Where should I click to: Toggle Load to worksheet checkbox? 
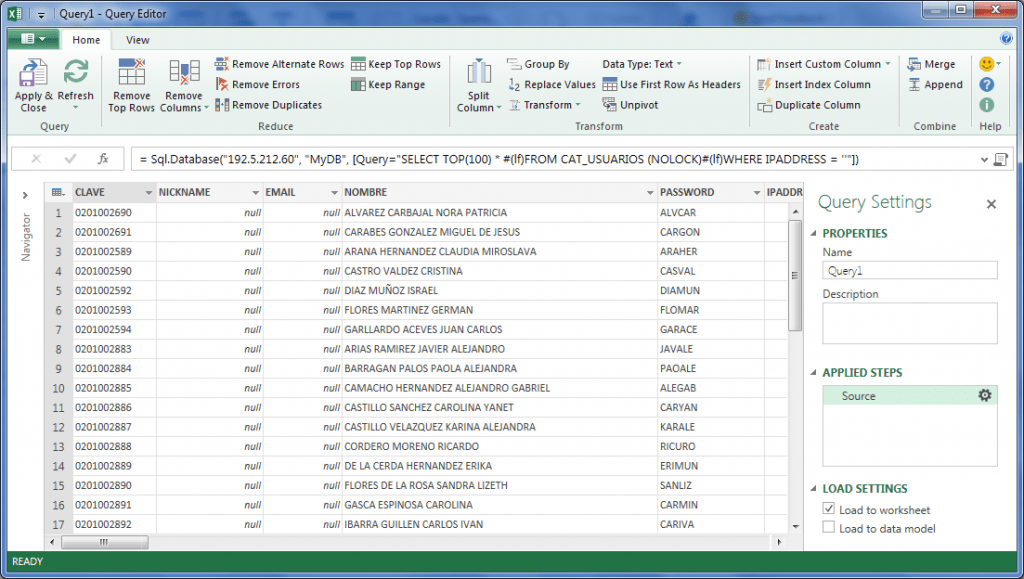point(829,509)
